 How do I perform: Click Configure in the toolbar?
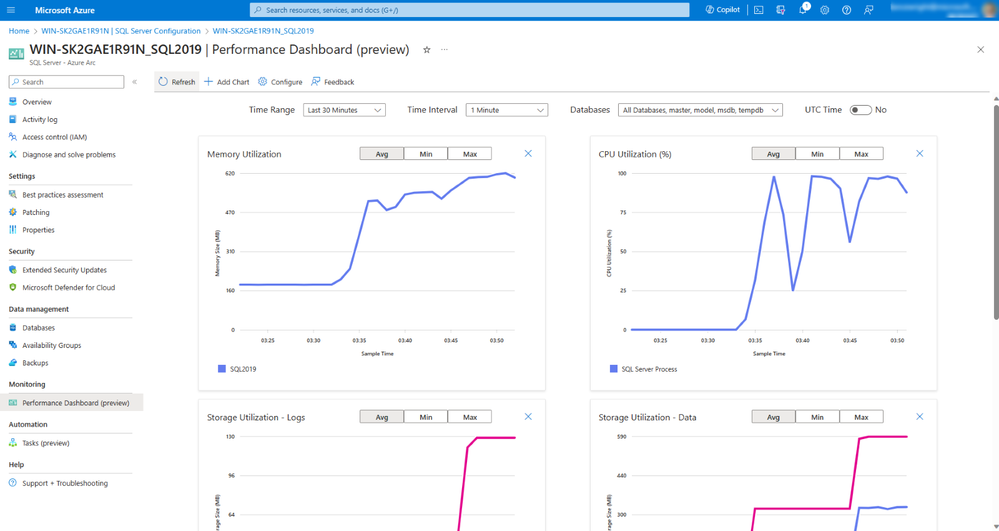point(280,82)
